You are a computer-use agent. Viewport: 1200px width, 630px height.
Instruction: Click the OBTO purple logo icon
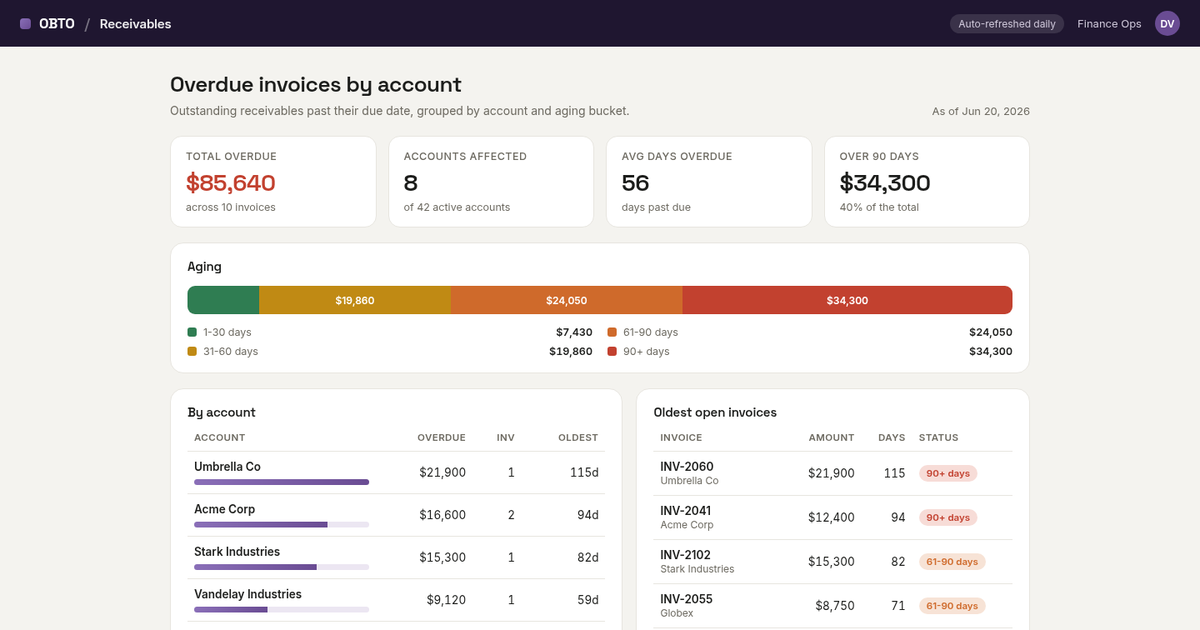click(x=25, y=24)
